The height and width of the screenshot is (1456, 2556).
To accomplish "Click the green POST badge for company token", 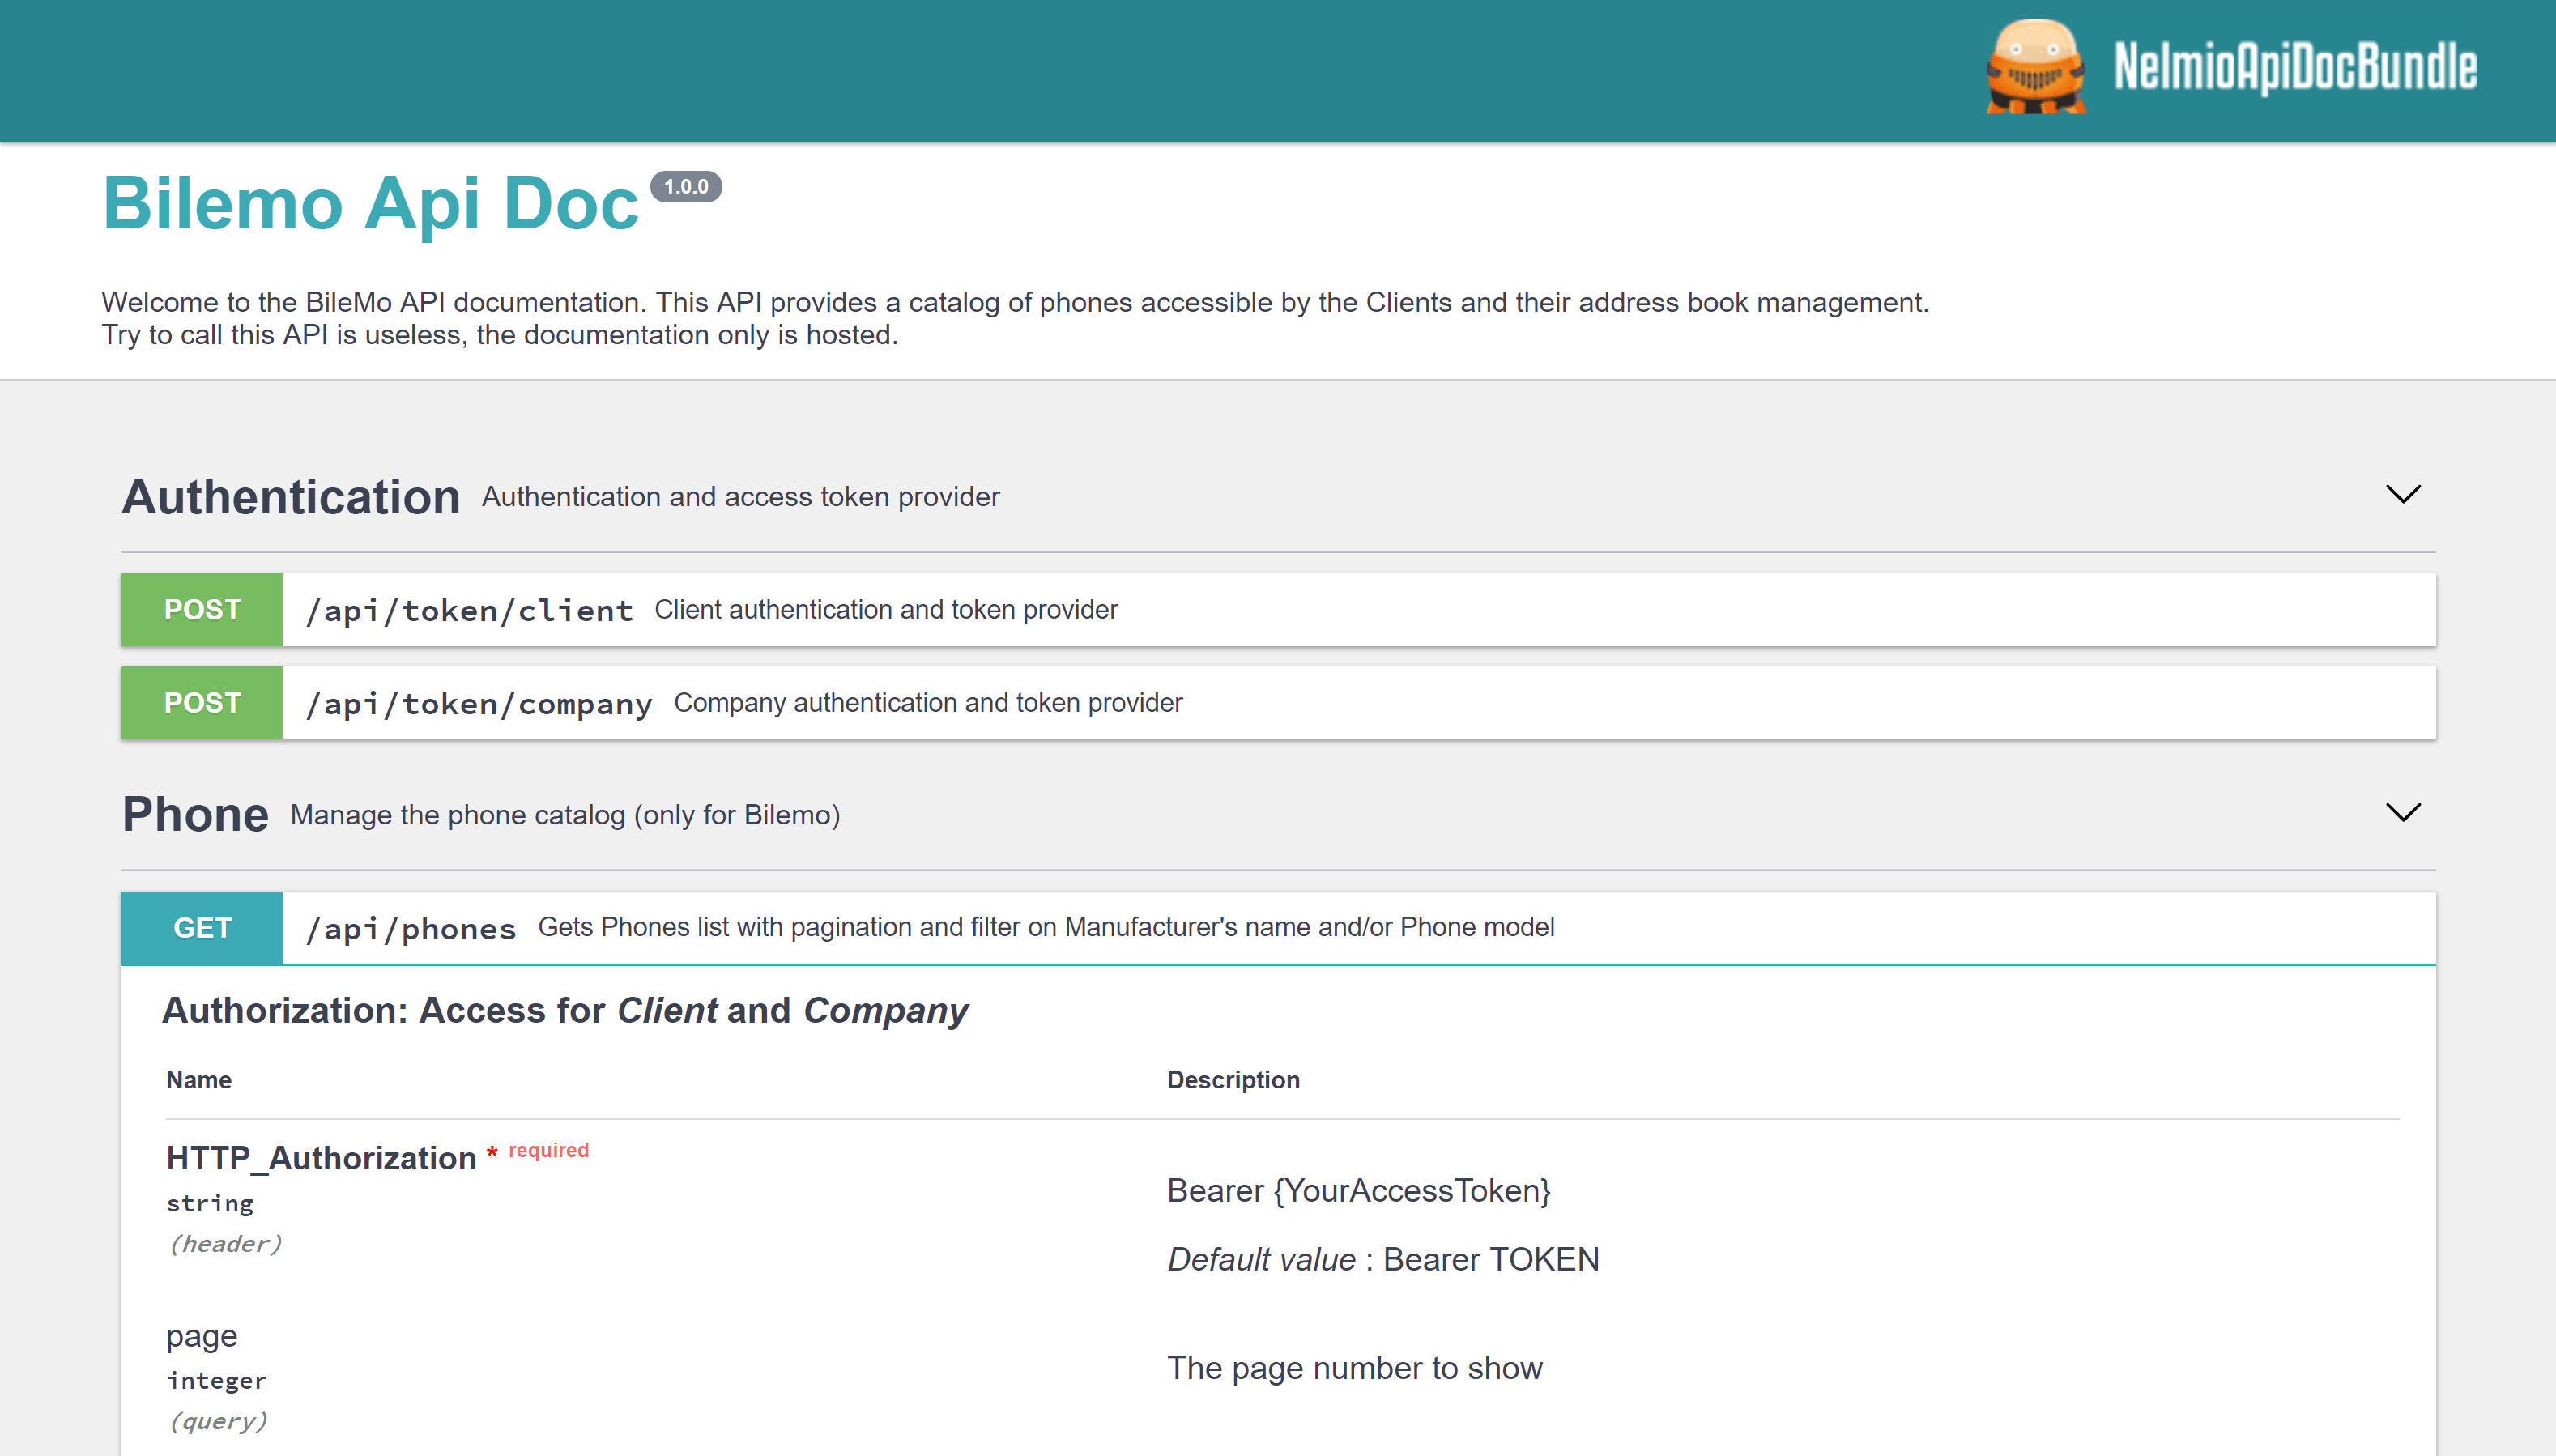I will point(202,703).
